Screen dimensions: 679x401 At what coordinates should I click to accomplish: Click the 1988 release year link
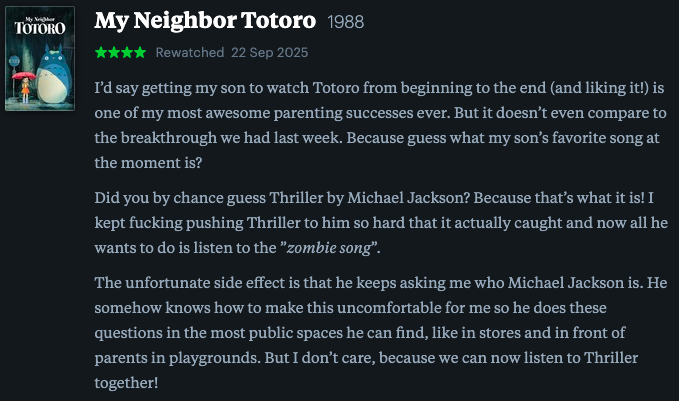click(x=346, y=22)
